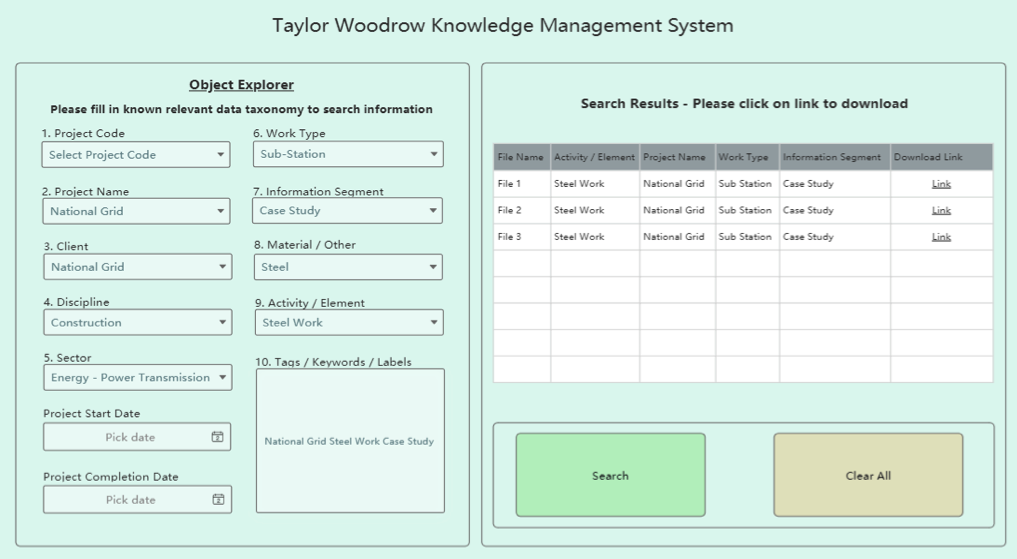
Task: Open the download Link for File 1
Action: pos(941,184)
